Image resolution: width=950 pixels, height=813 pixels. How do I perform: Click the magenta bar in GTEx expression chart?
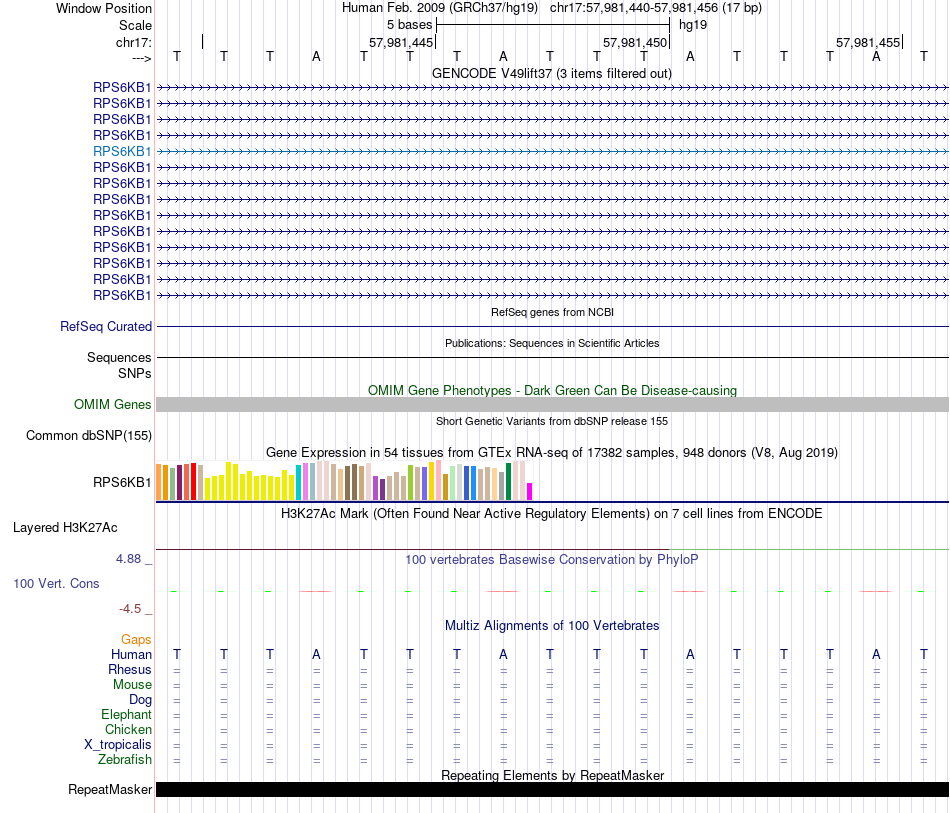coord(530,491)
